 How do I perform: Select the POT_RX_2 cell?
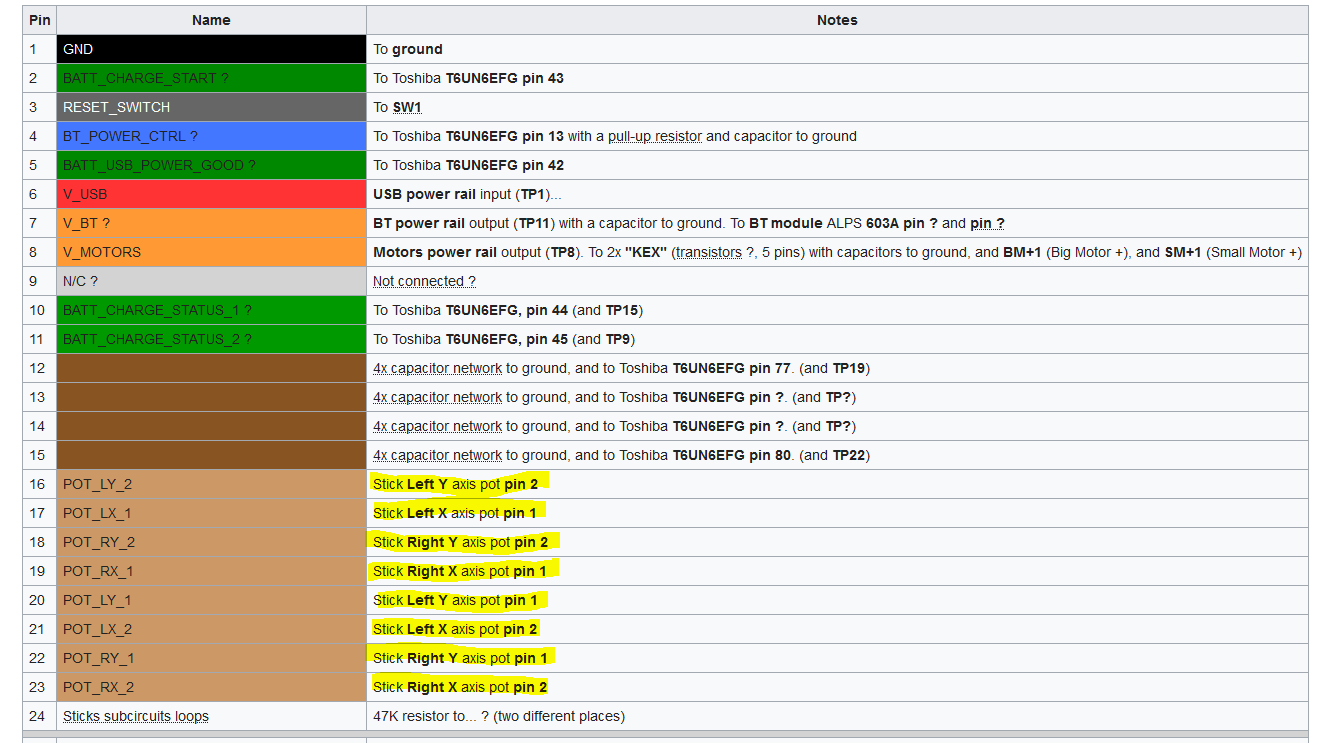211,687
